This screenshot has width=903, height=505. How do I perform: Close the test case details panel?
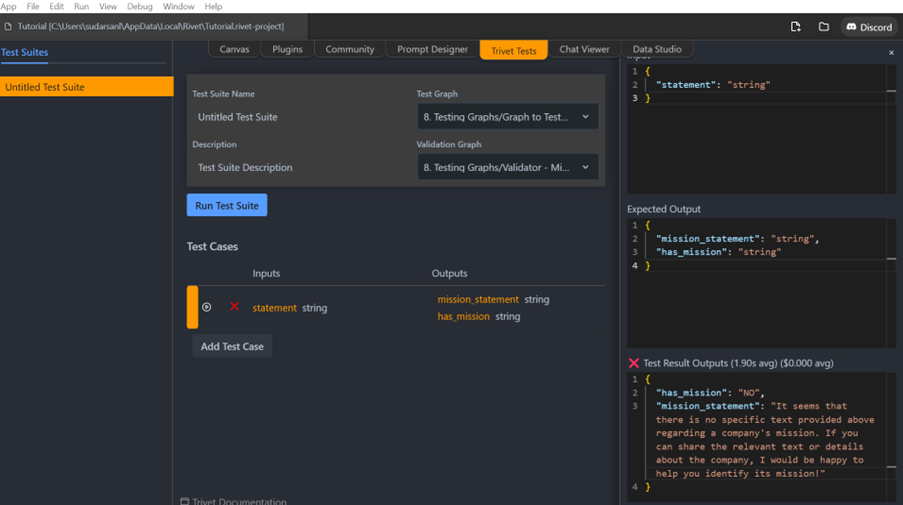[891, 52]
